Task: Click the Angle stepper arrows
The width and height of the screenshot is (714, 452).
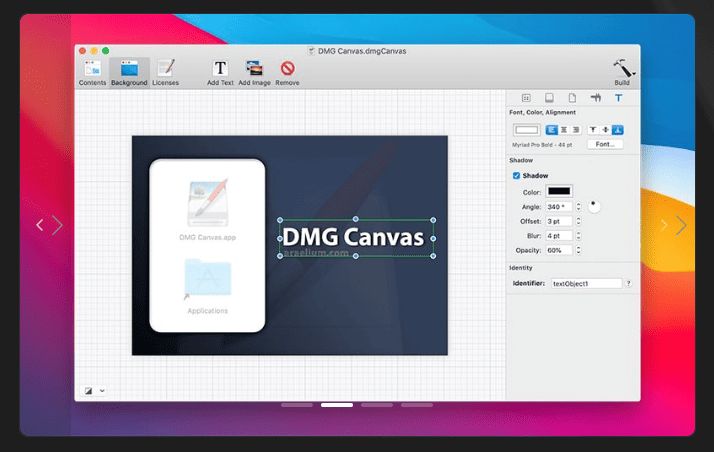Action: pyautogui.click(x=578, y=207)
